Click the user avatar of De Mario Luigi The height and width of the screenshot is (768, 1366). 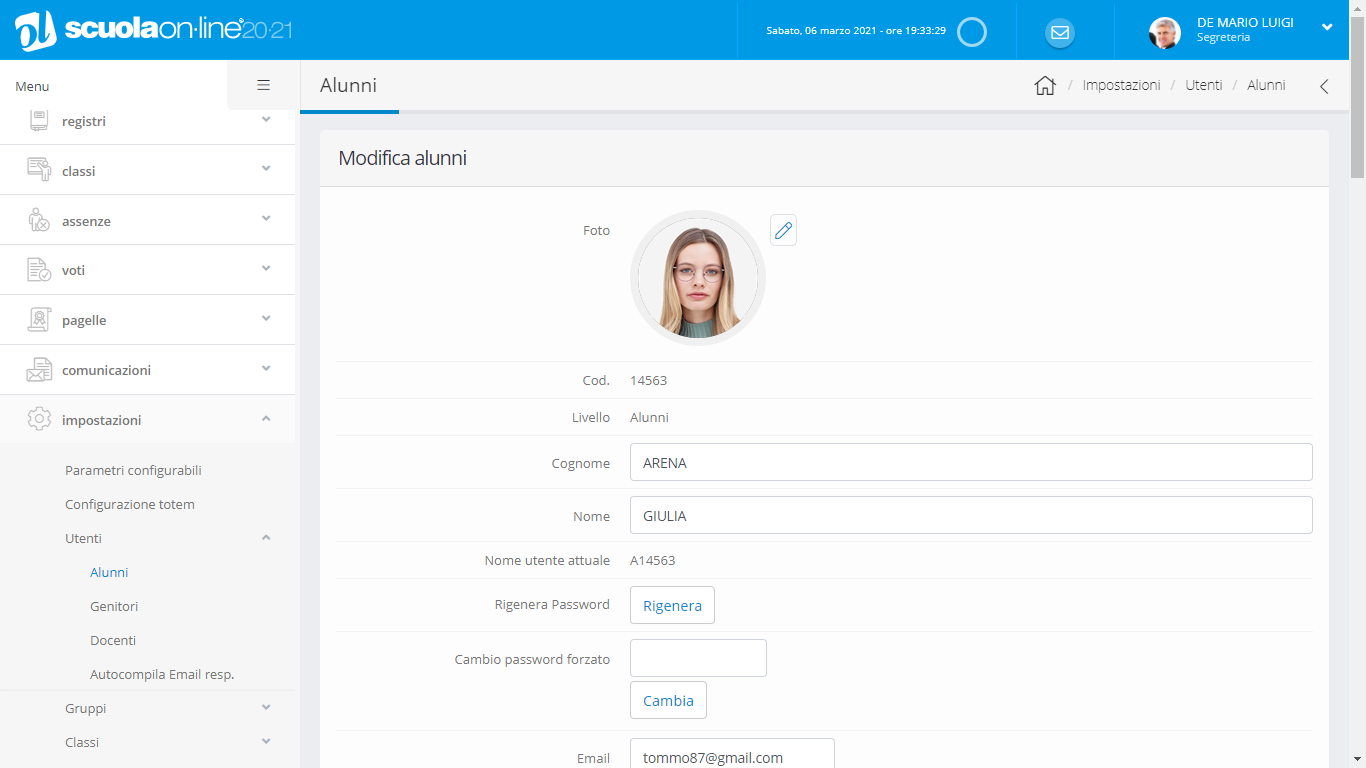(1164, 32)
